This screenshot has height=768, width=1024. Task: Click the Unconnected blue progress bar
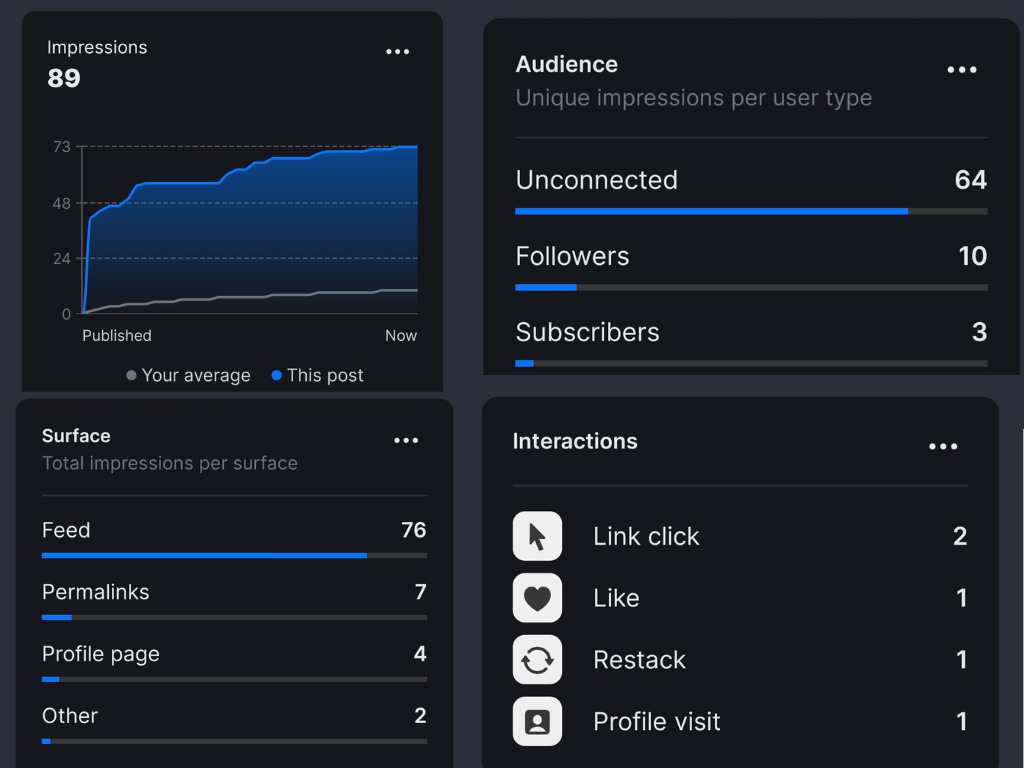click(711, 211)
